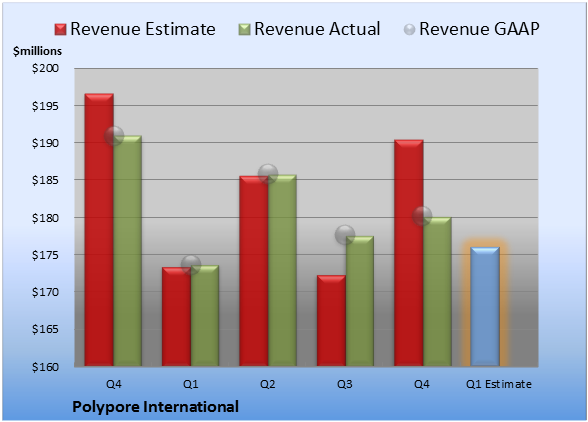
Task: Select the green actual bar for Q1
Action: 205,316
